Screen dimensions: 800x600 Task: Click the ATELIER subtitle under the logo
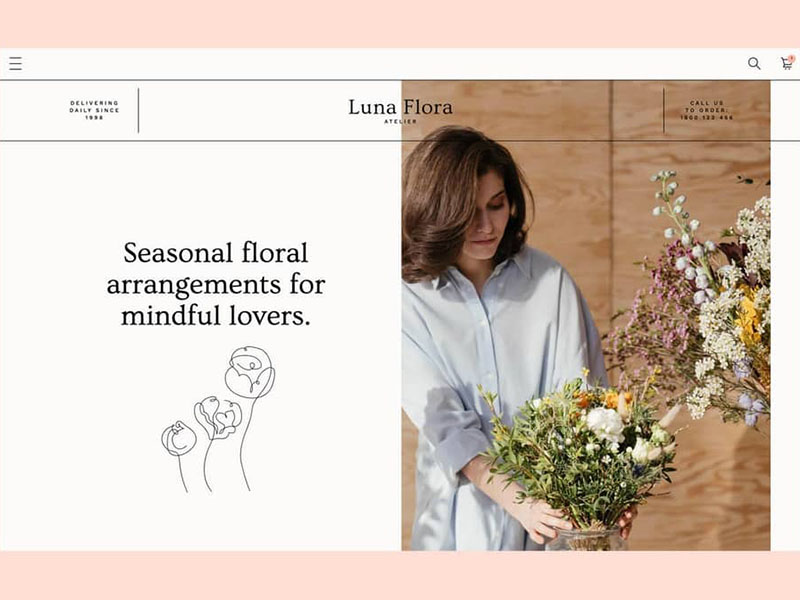pyautogui.click(x=401, y=121)
